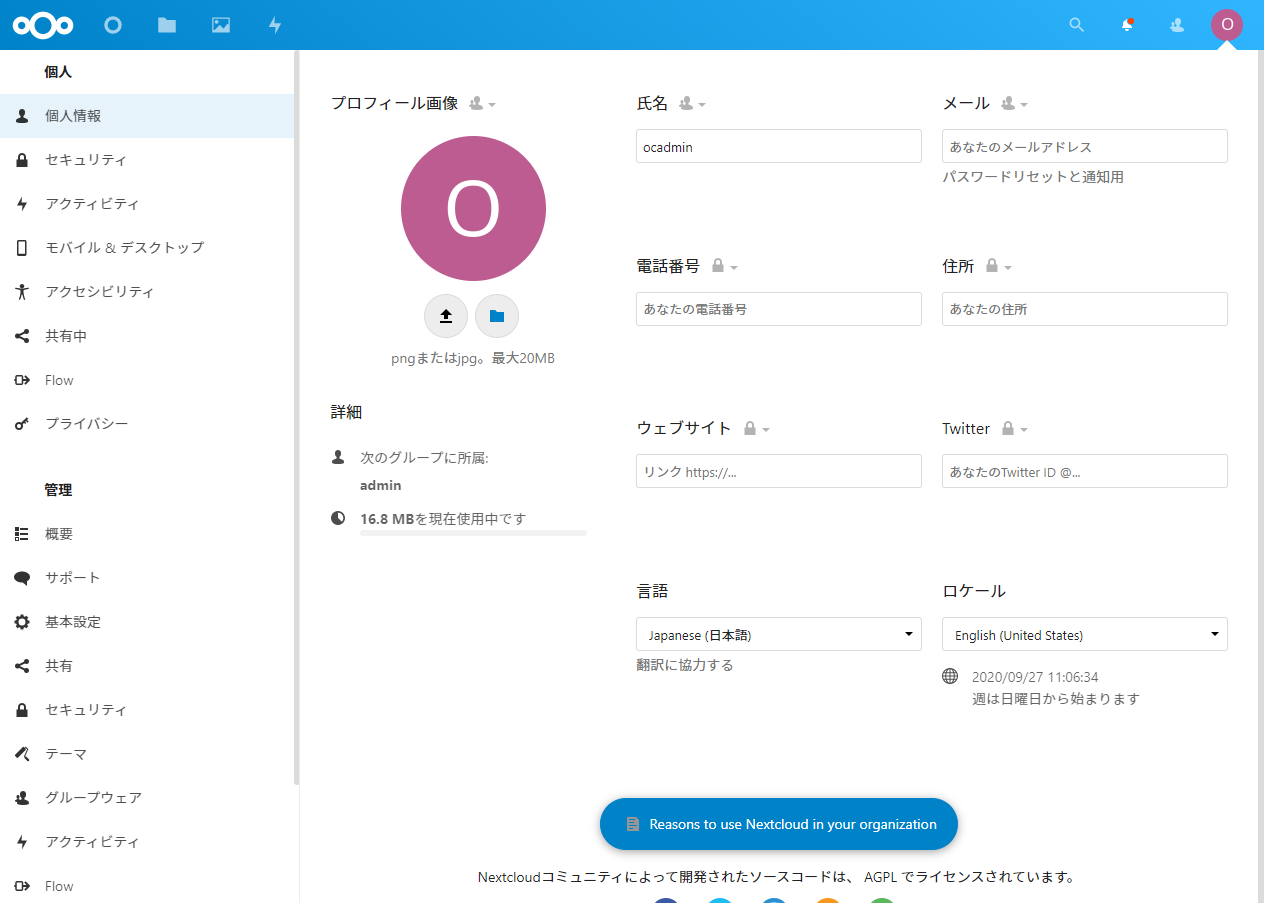The image size is (1264, 903).
Task: Open the user avatar menu
Action: point(1227,25)
